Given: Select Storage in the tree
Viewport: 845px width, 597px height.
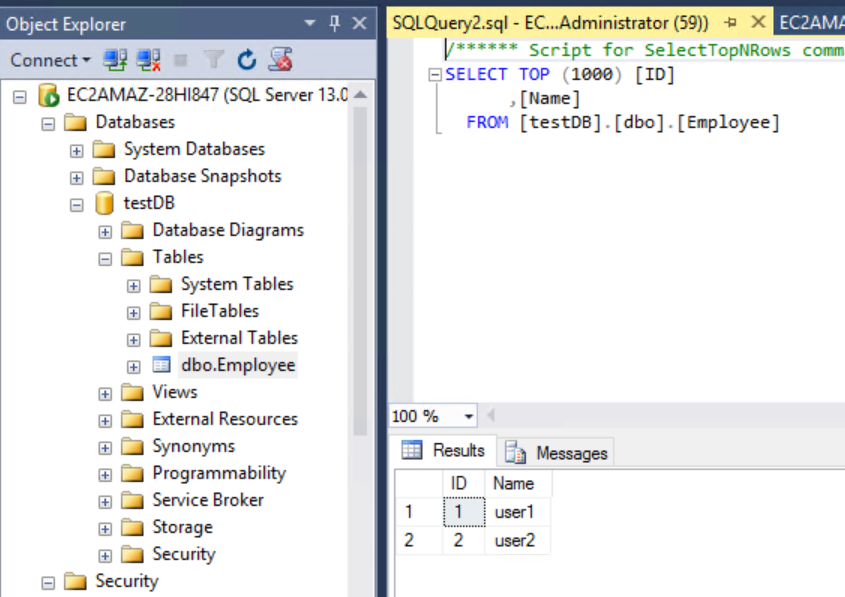Looking at the screenshot, I should [x=182, y=527].
